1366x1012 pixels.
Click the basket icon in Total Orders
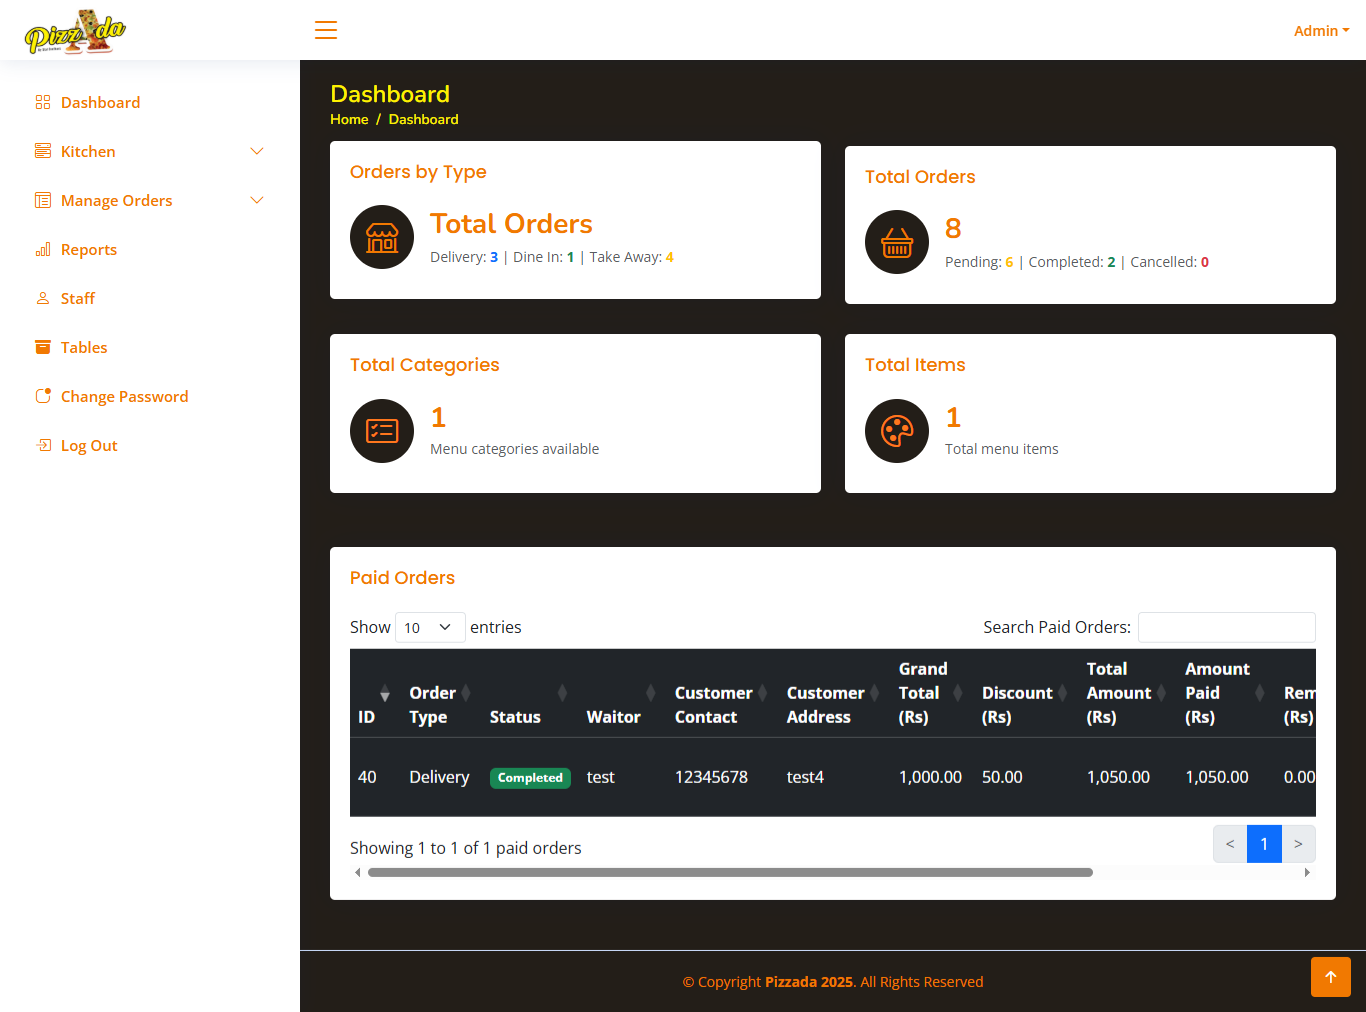point(897,242)
